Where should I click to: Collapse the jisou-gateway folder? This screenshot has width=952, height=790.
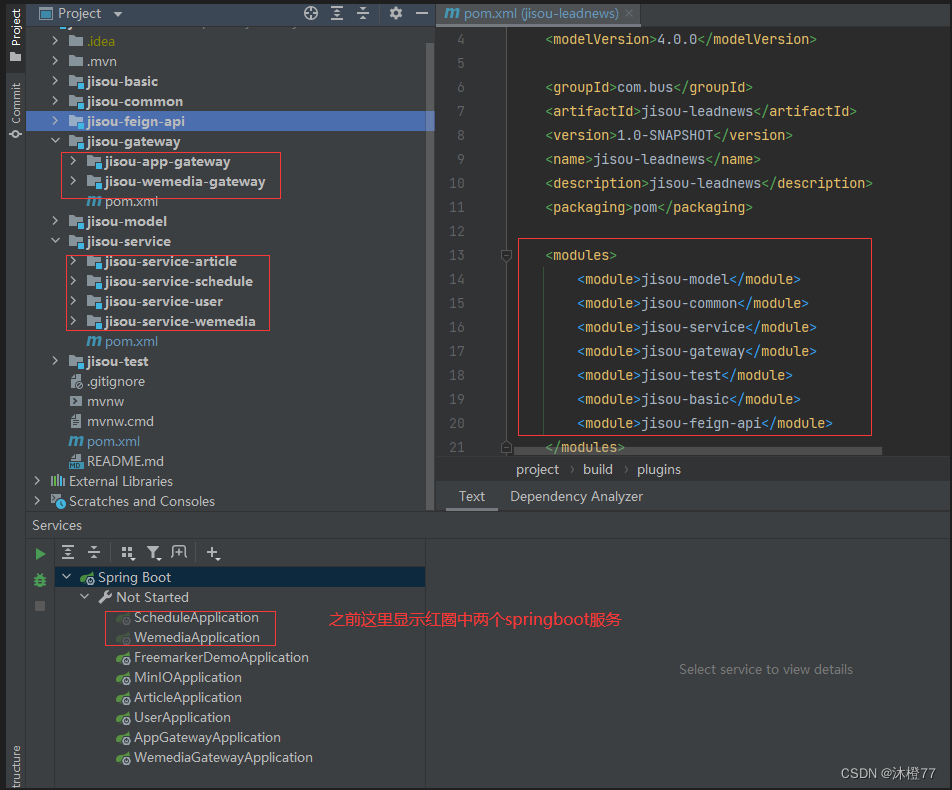pos(55,141)
